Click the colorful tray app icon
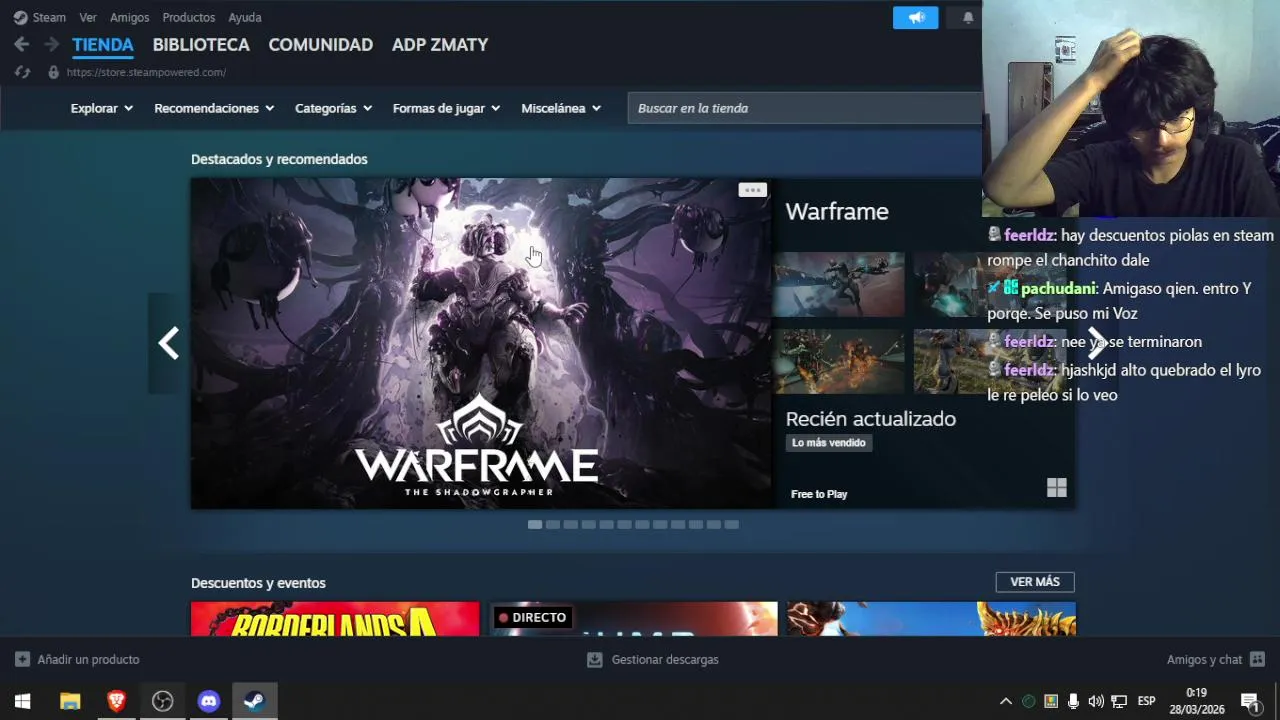The height and width of the screenshot is (720, 1280). [1051, 701]
